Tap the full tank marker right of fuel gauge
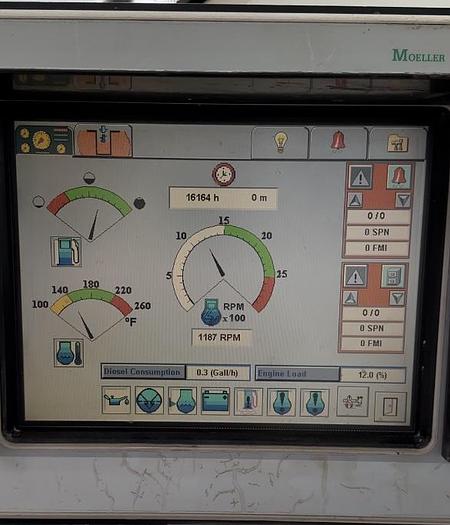 139,203
